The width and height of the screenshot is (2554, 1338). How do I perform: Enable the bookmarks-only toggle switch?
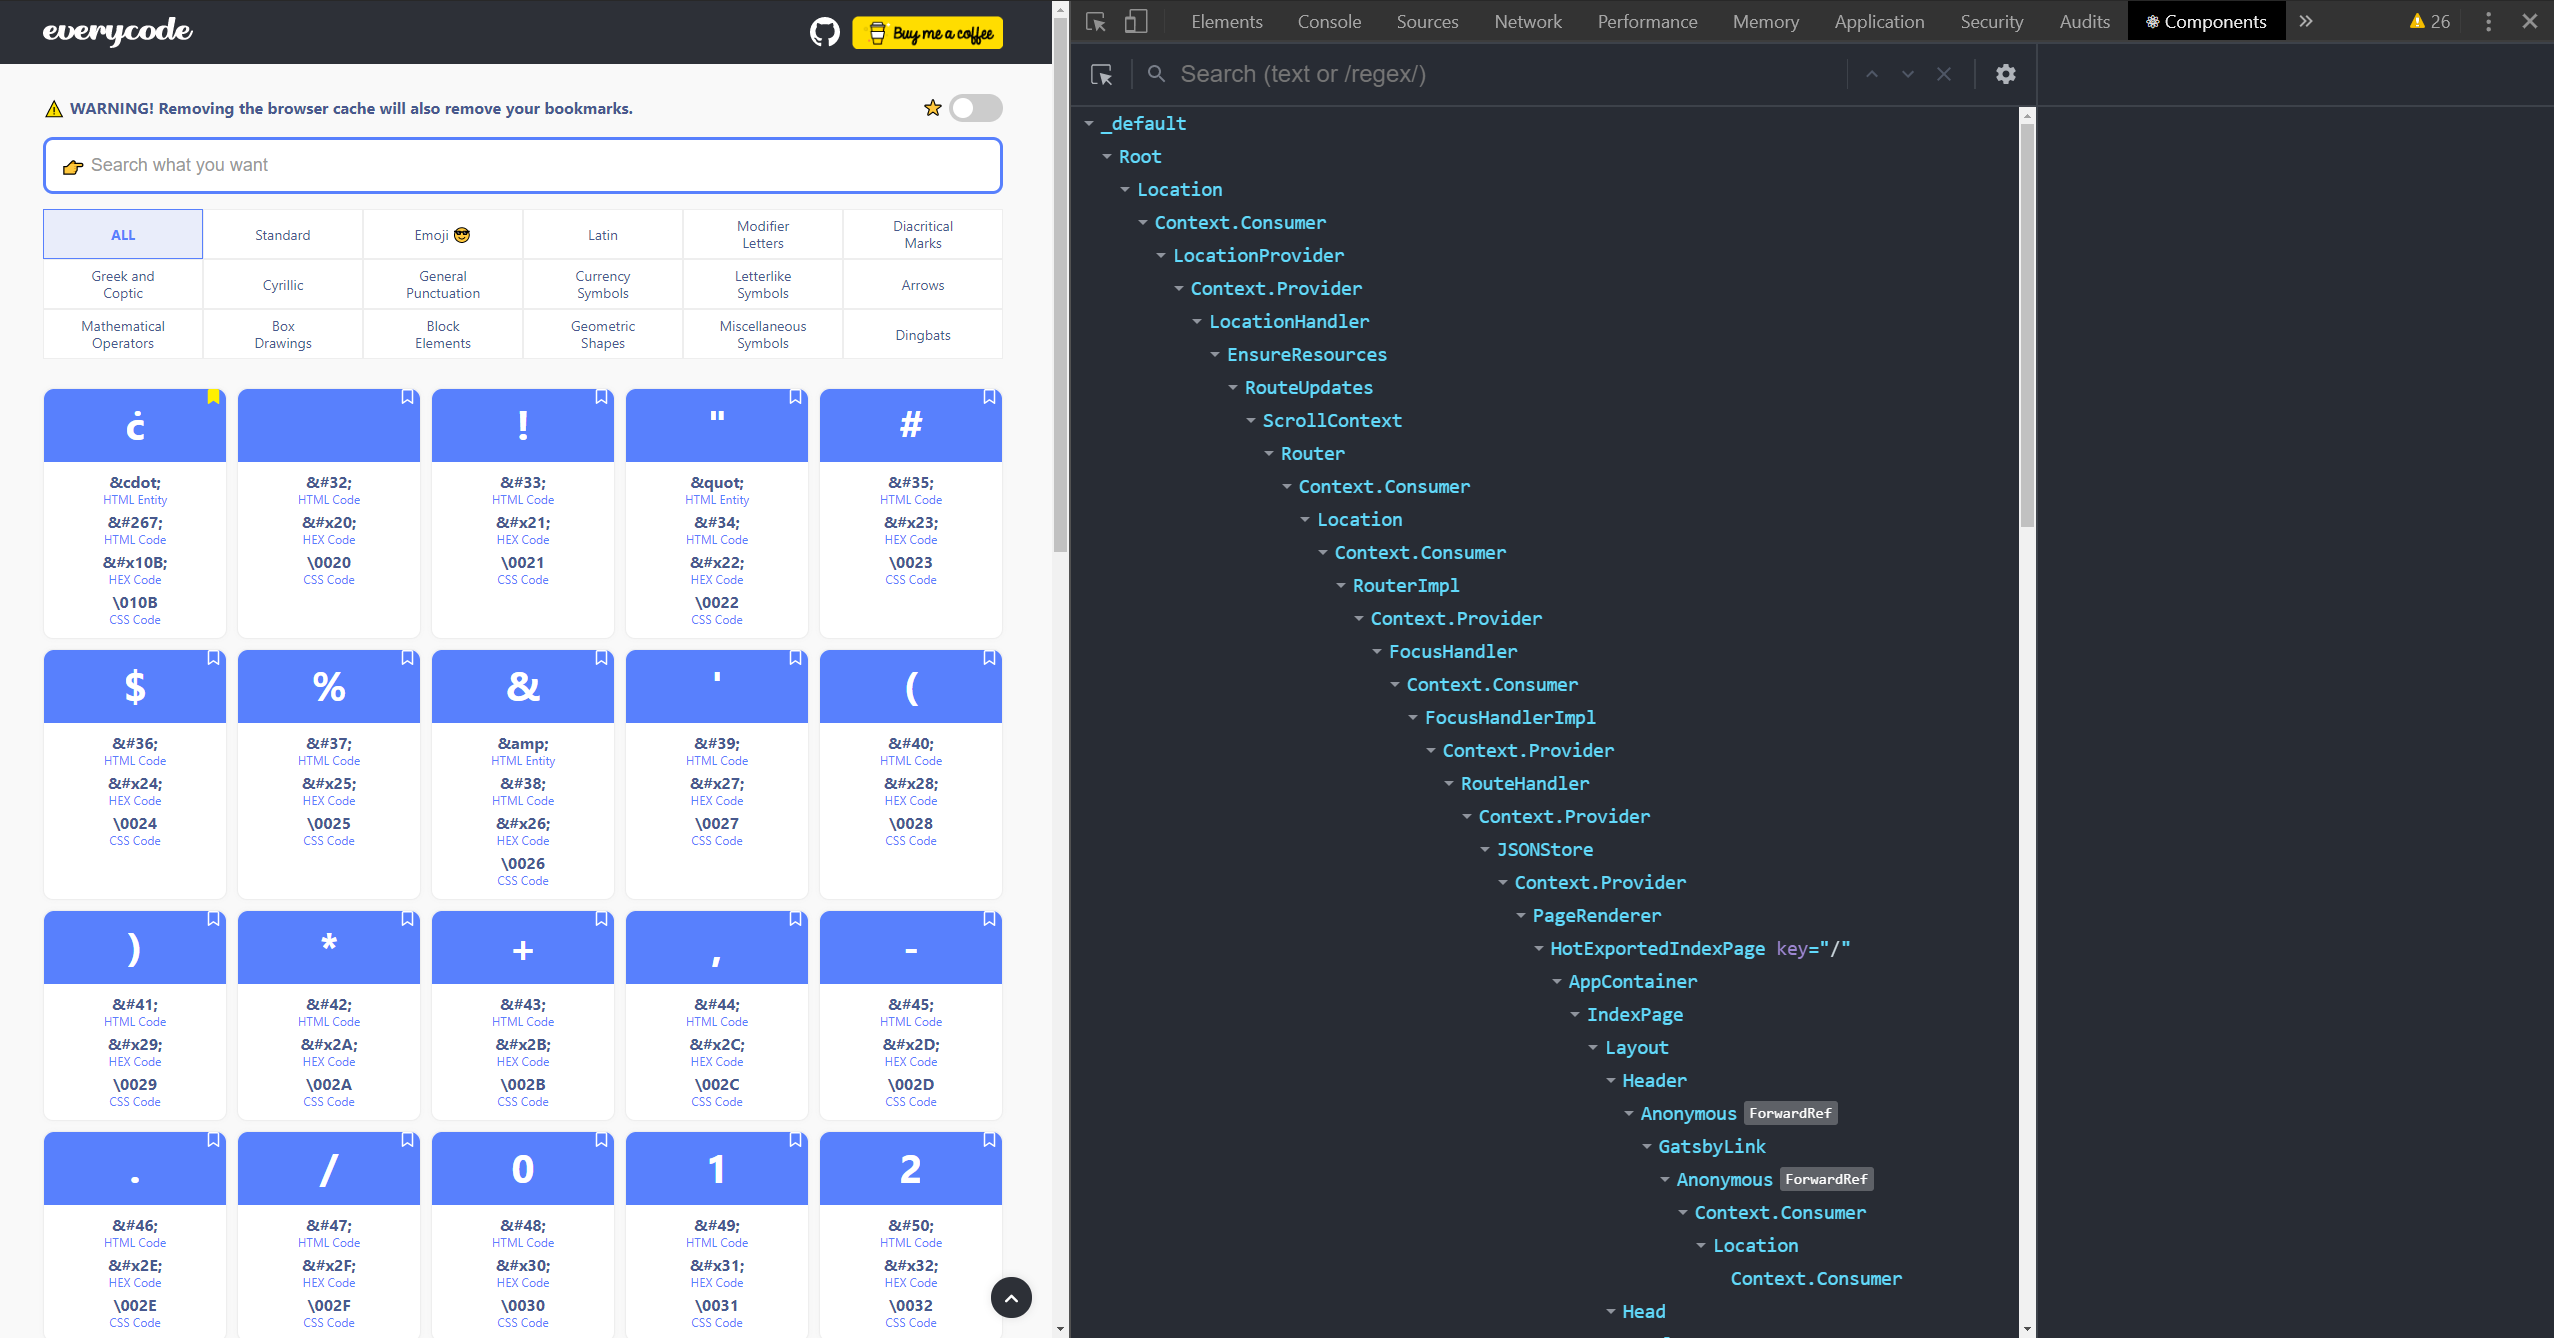click(975, 107)
